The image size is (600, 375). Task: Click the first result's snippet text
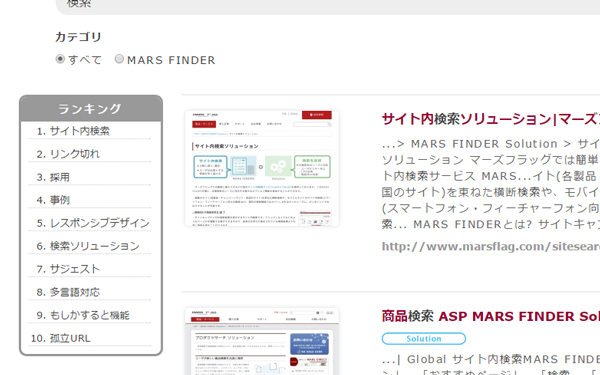(x=491, y=184)
